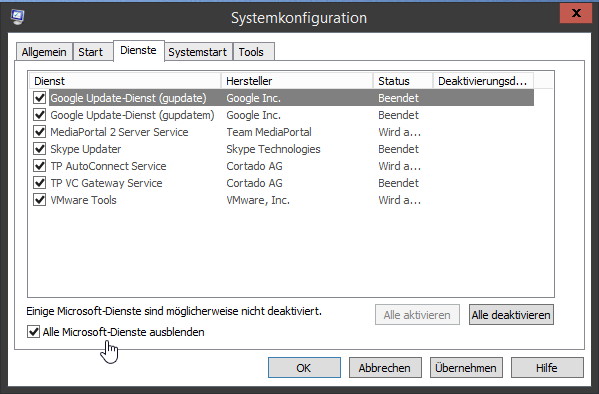
Task: Click the Skype Technologies manufacturer cell
Action: (x=273, y=149)
